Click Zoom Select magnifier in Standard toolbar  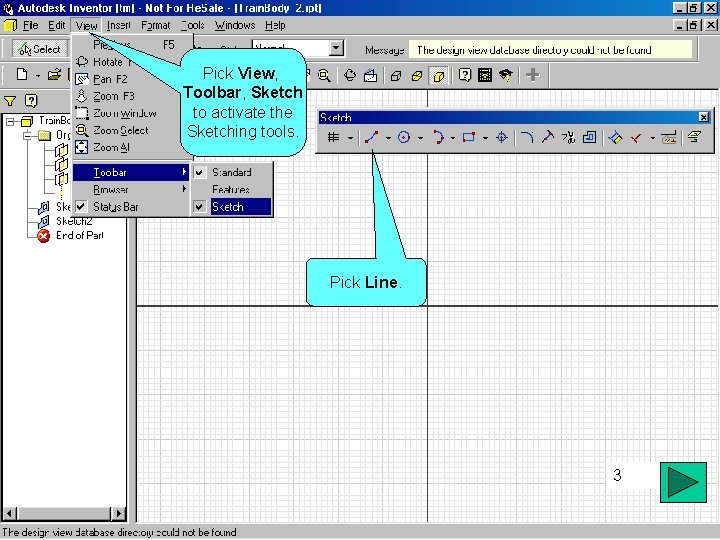pos(324,75)
